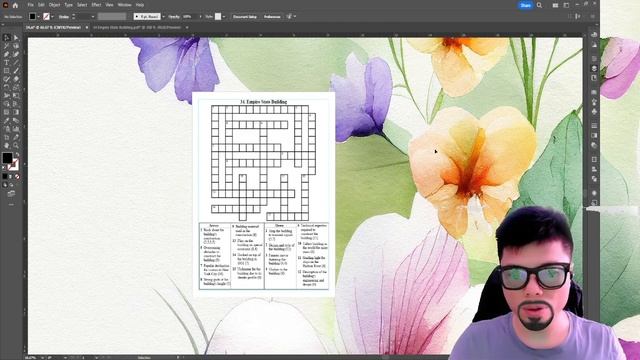Open the Edit Toolbar three-dots button
This screenshot has height=360, width=640.
(x=11, y=204)
